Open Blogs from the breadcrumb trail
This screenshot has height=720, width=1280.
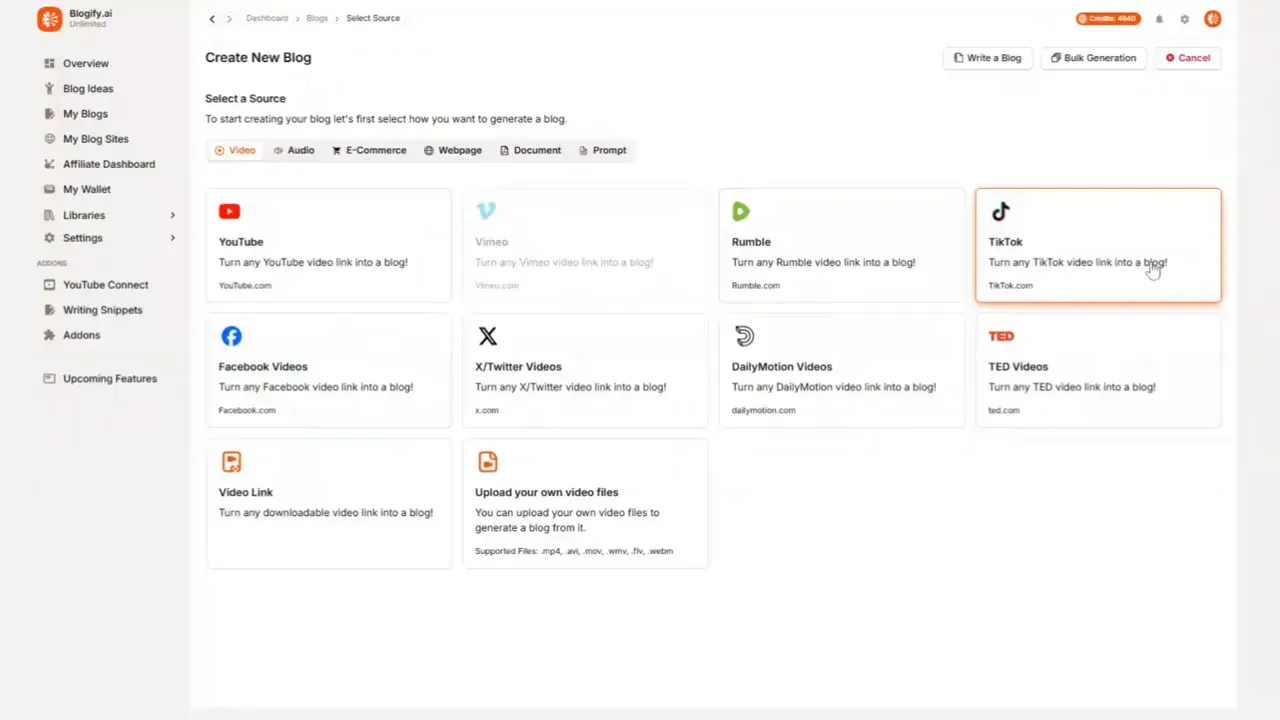[317, 18]
